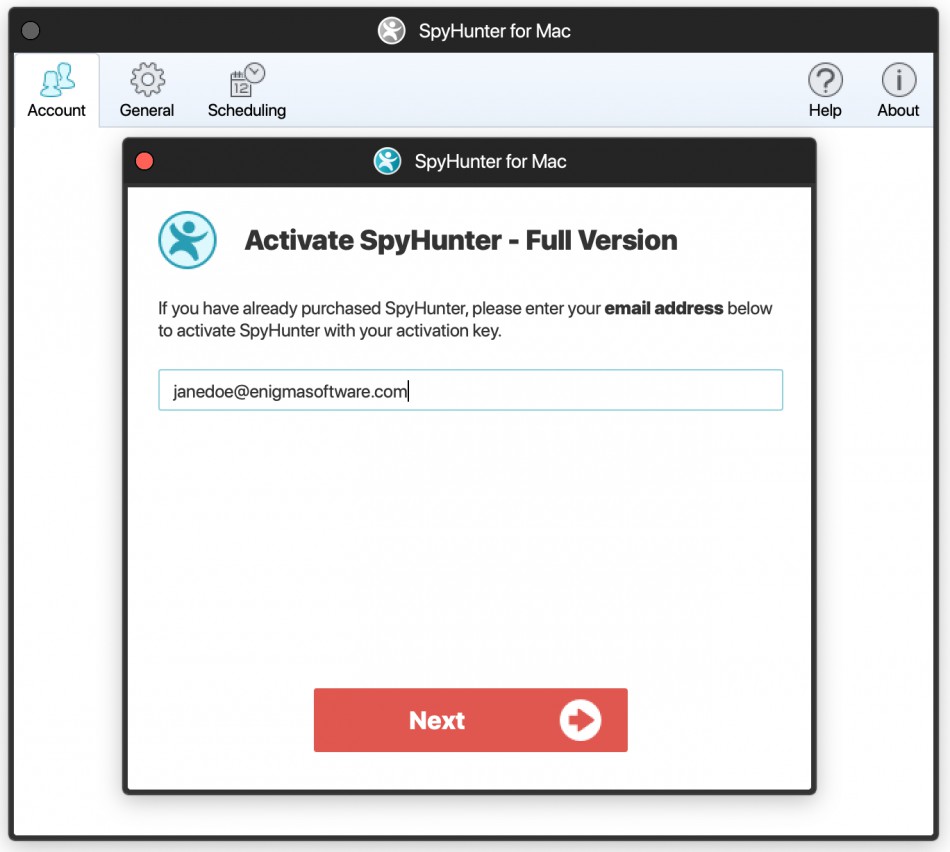Viewport: 950px width, 852px height.
Task: Click the About text label
Action: pos(898,110)
